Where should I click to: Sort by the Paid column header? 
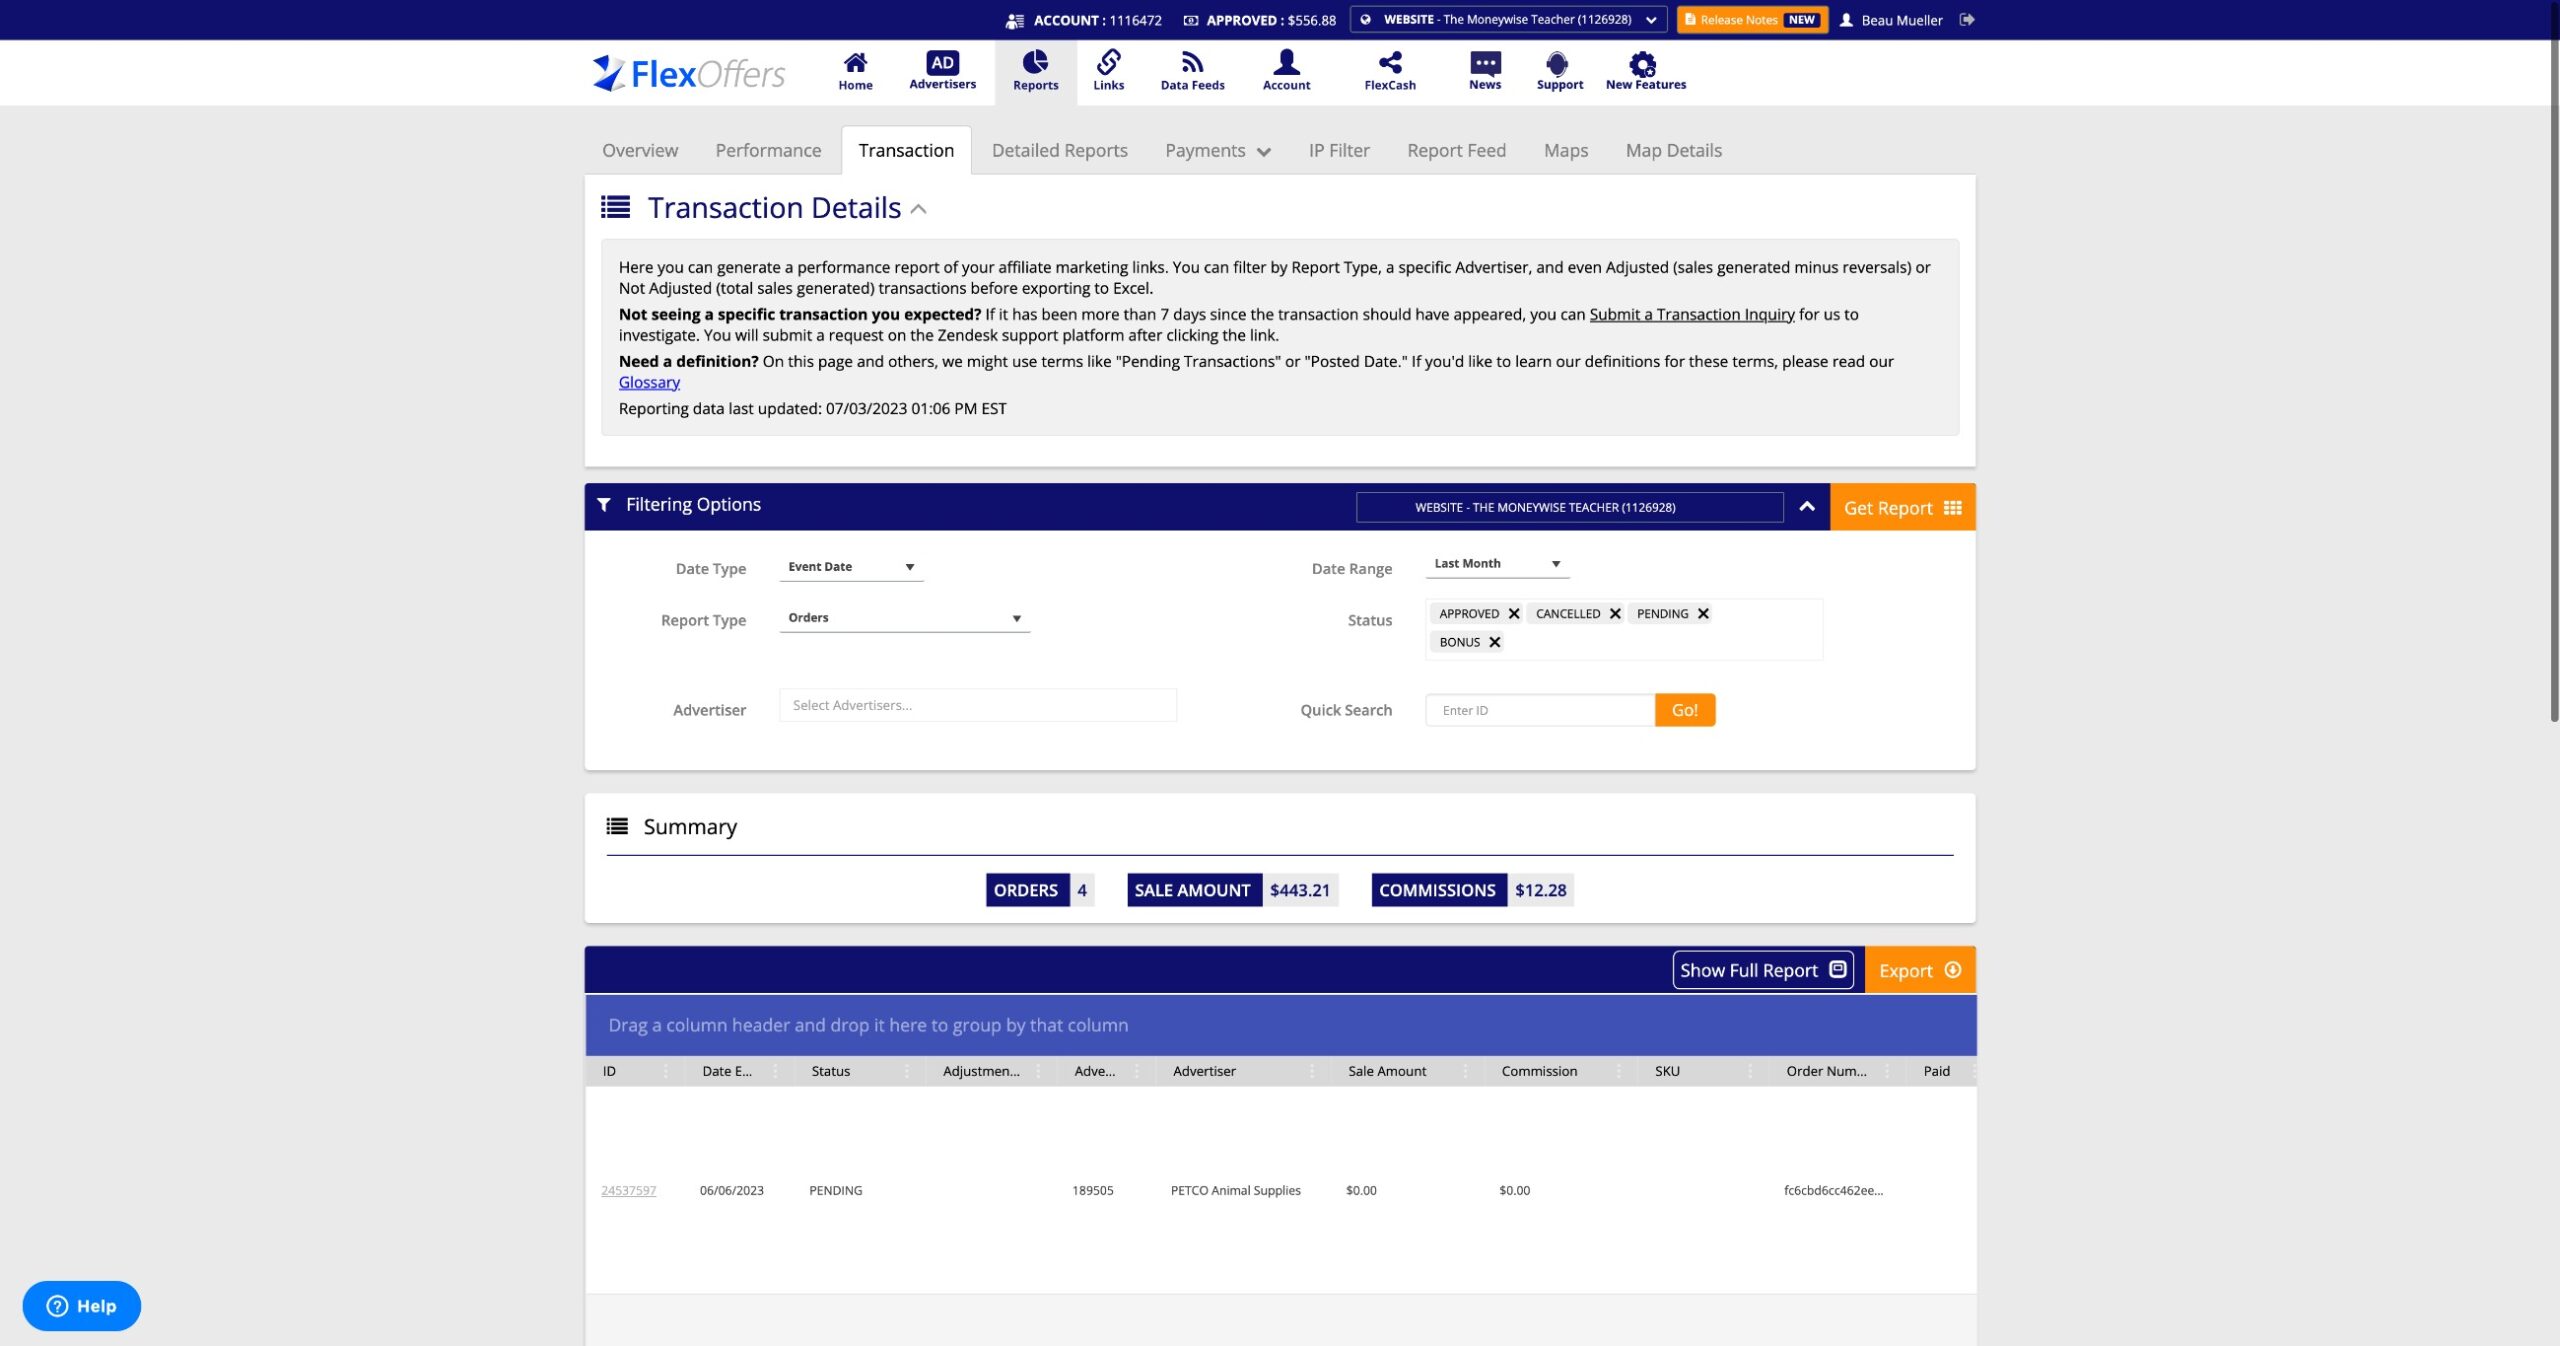(x=1936, y=1071)
